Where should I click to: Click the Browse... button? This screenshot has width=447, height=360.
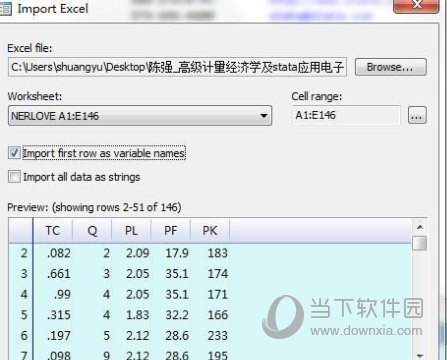[x=390, y=67]
